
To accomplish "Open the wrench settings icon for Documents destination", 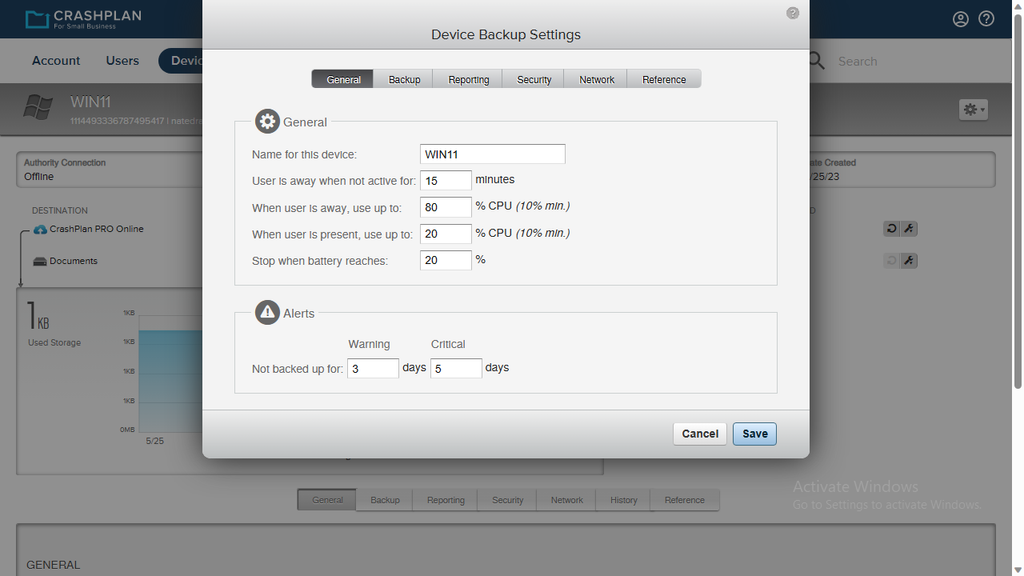I will 908,260.
